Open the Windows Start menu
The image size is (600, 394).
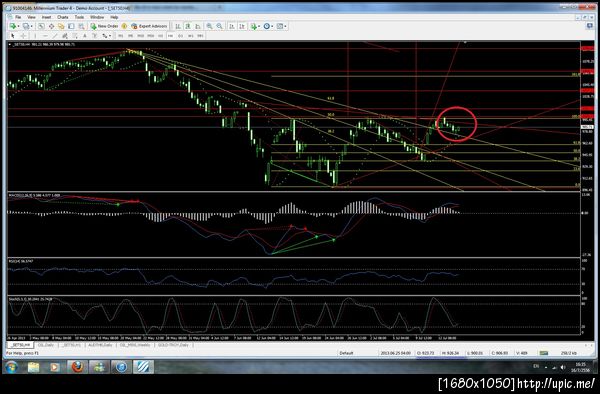(x=11, y=367)
